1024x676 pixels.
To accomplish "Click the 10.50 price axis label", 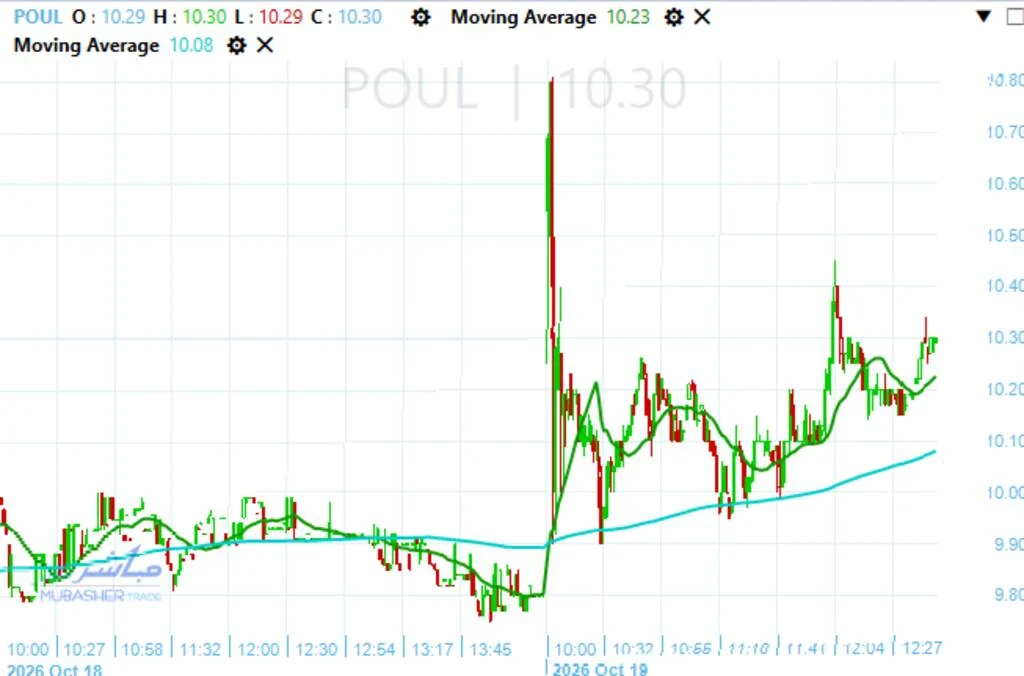I will (1005, 236).
